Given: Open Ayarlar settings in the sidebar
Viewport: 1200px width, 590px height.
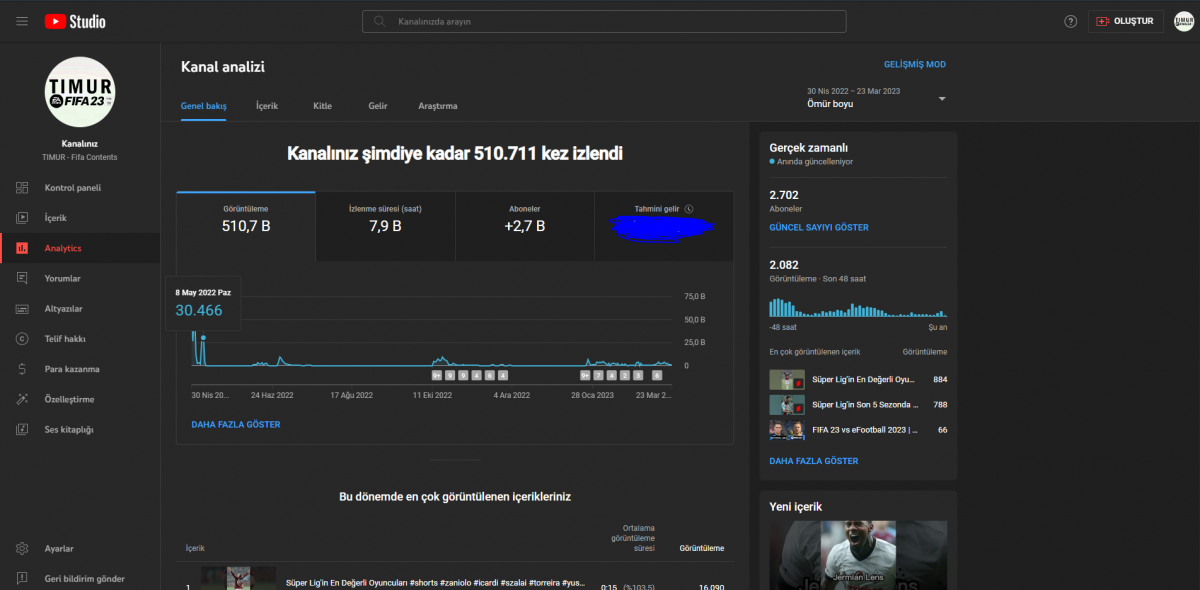Looking at the screenshot, I should (x=80, y=549).
